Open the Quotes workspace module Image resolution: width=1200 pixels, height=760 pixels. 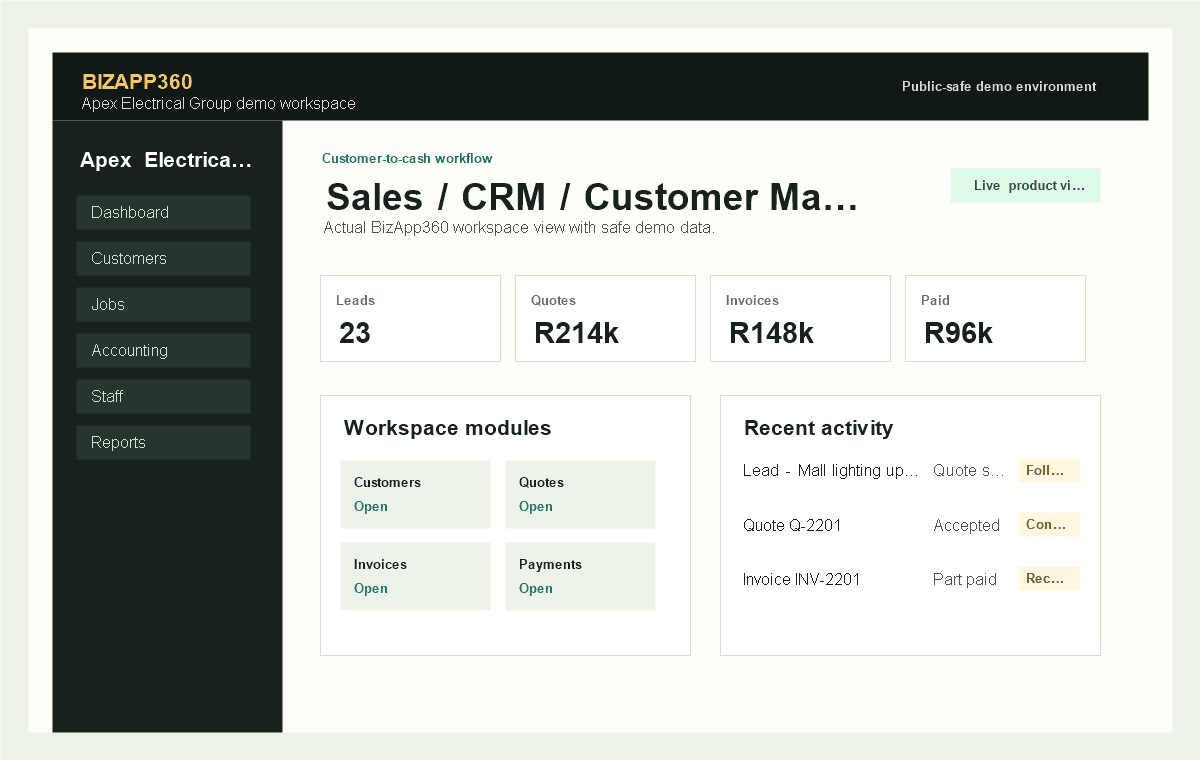580,494
